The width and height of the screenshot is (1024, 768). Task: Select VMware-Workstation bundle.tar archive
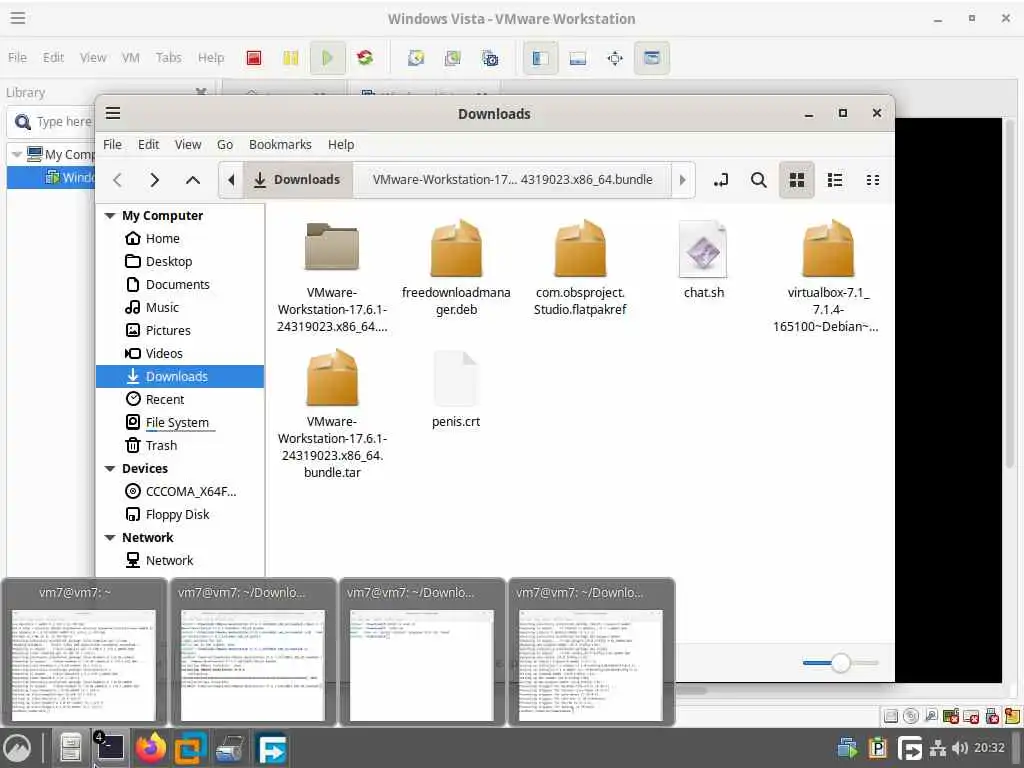[x=332, y=413]
